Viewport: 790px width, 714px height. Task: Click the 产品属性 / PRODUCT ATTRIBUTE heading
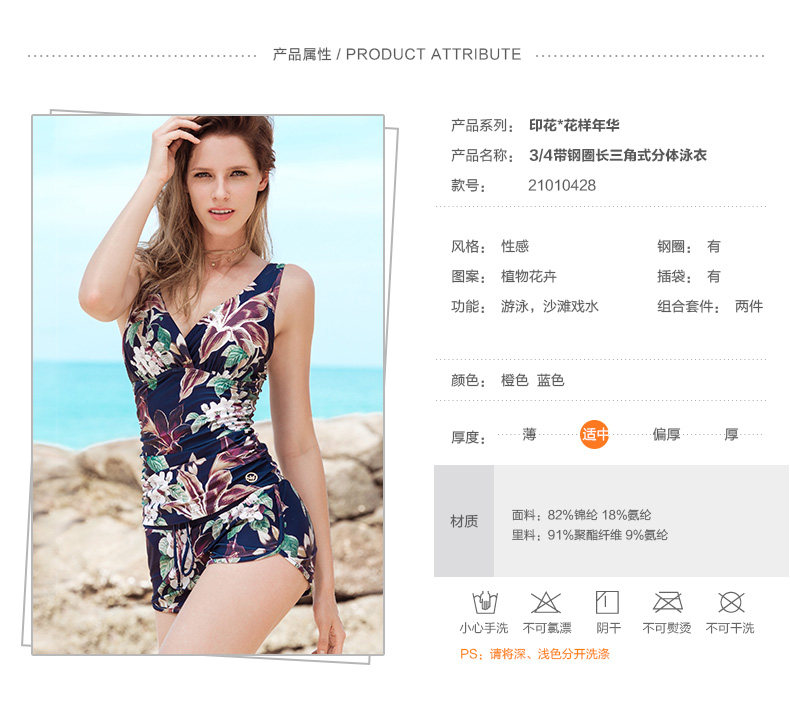397,54
